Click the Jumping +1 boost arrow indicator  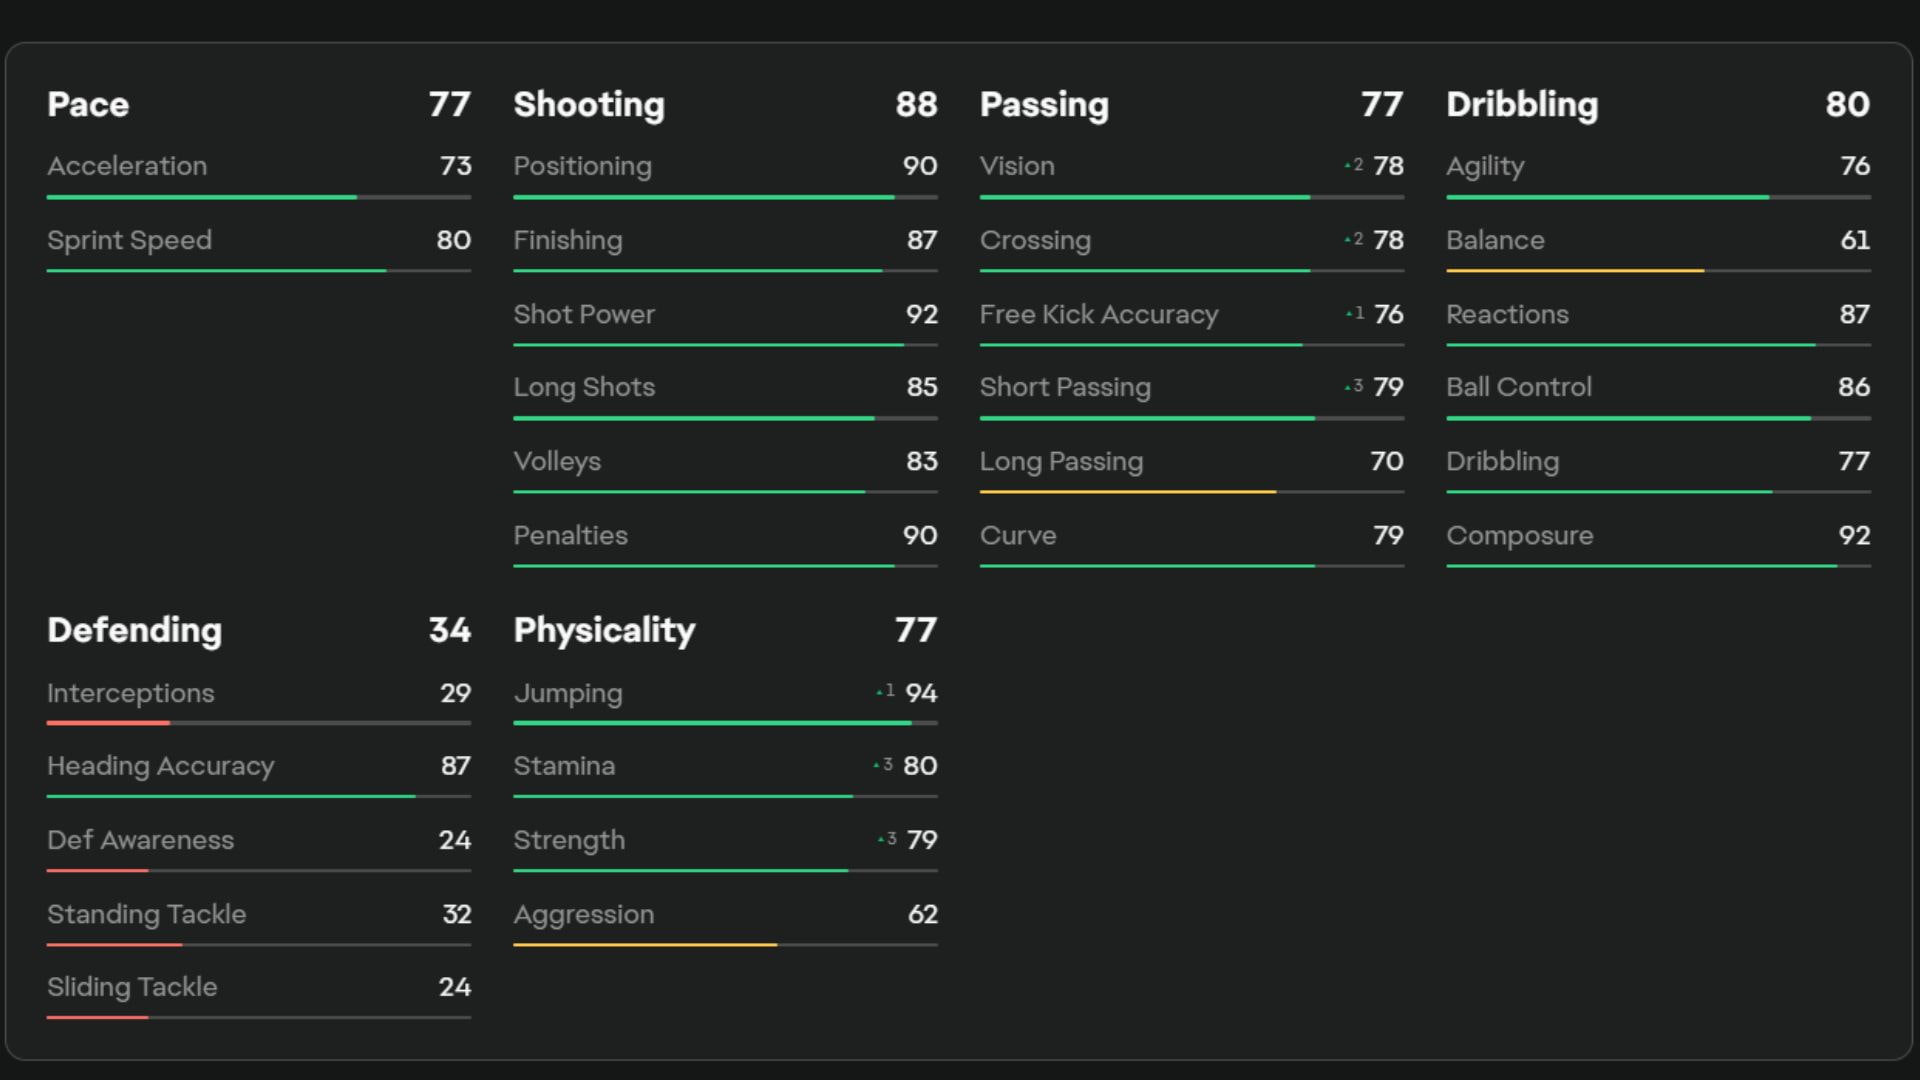click(x=885, y=692)
